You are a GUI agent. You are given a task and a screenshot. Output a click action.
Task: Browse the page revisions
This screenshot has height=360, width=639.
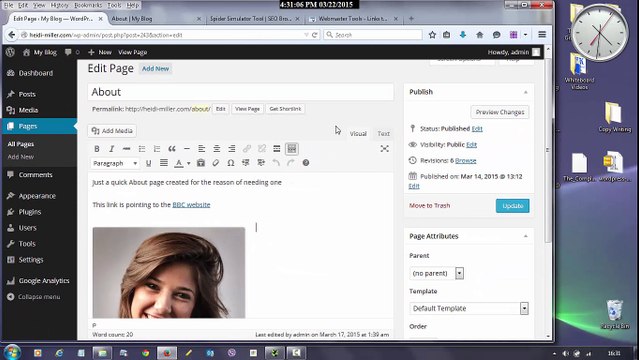point(465,161)
